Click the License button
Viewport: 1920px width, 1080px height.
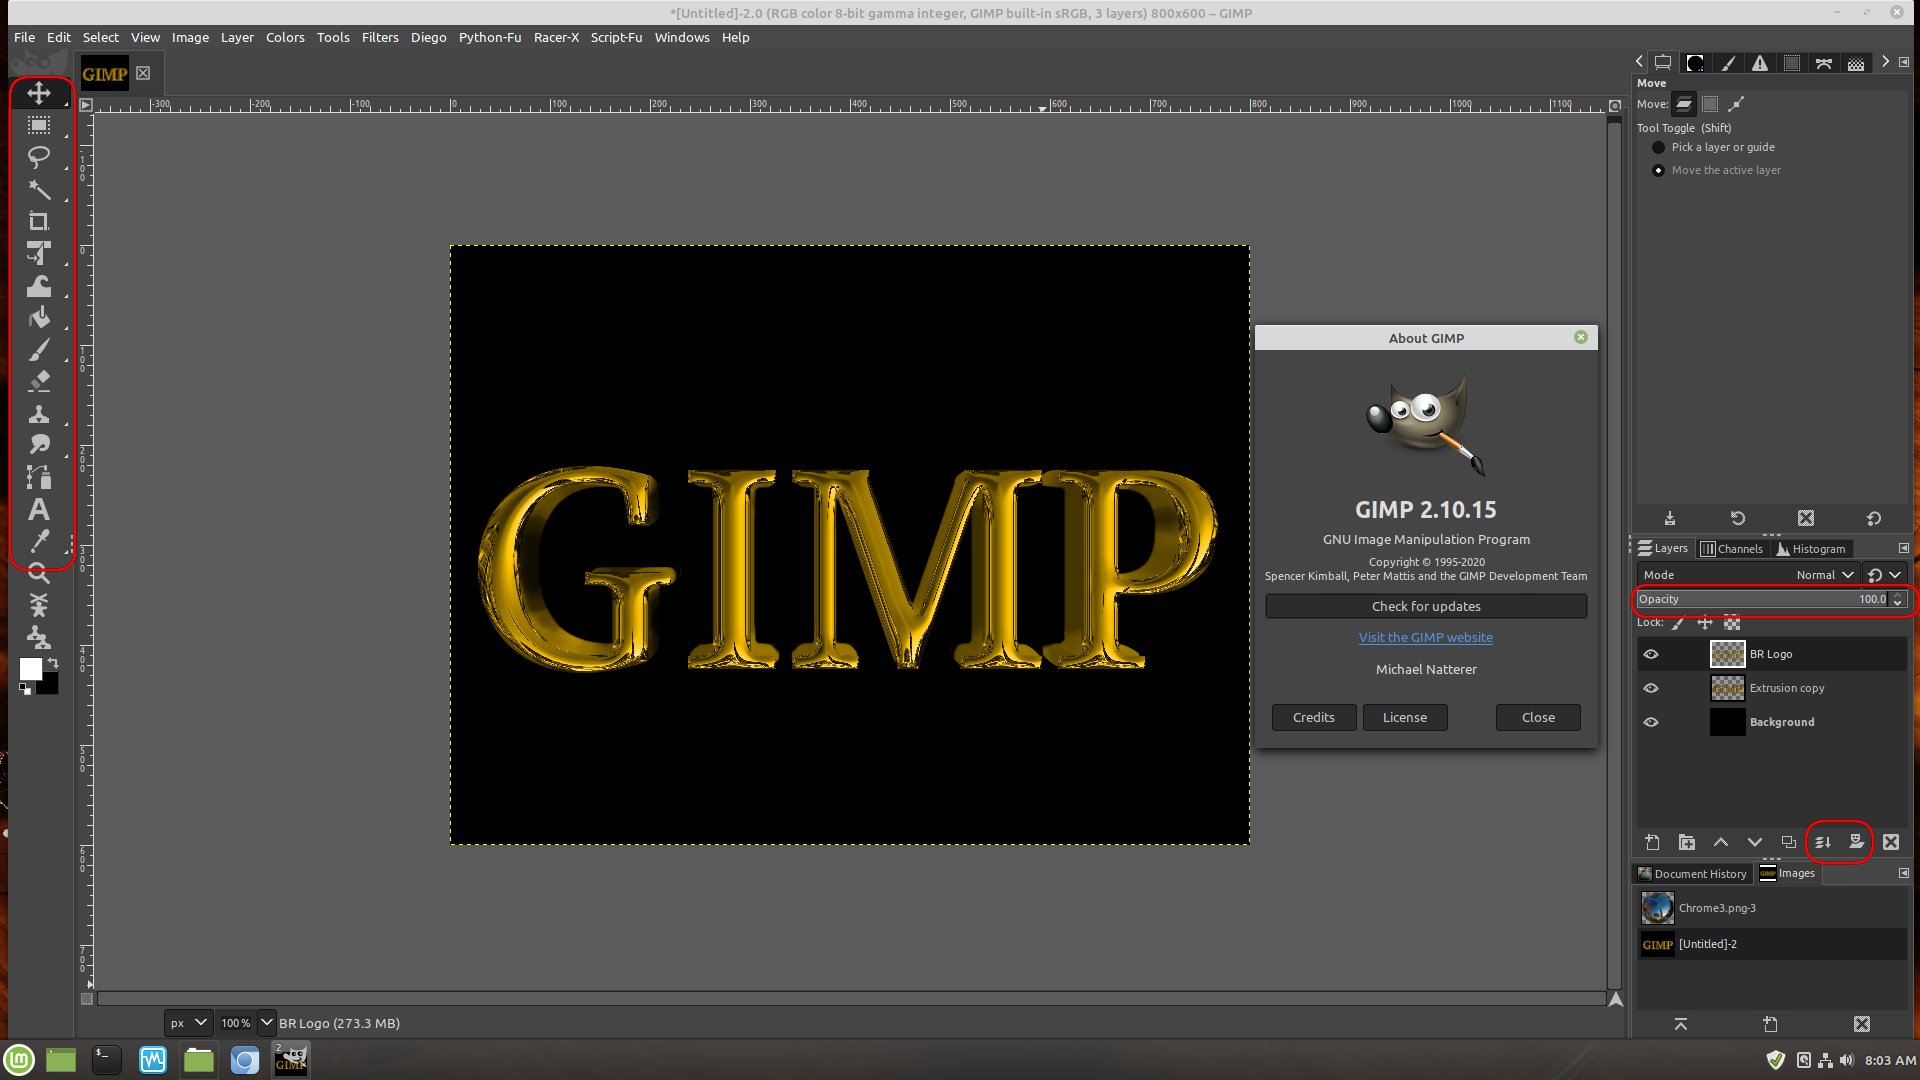[1405, 717]
